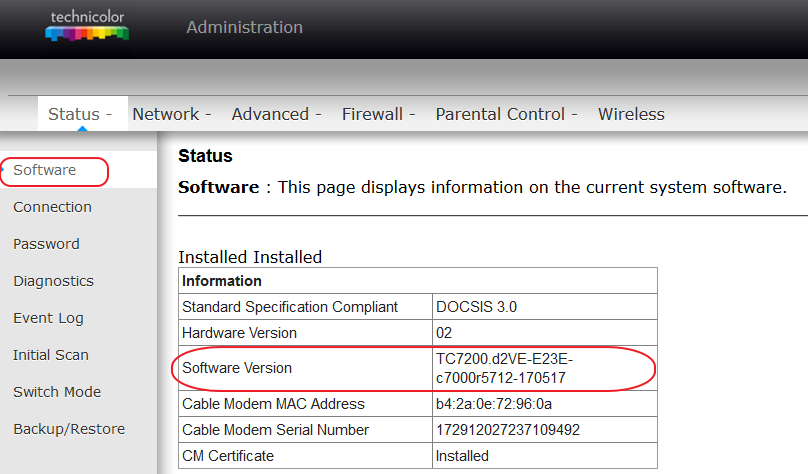Open the Diagnostics page
This screenshot has height=474, width=808.
click(54, 281)
